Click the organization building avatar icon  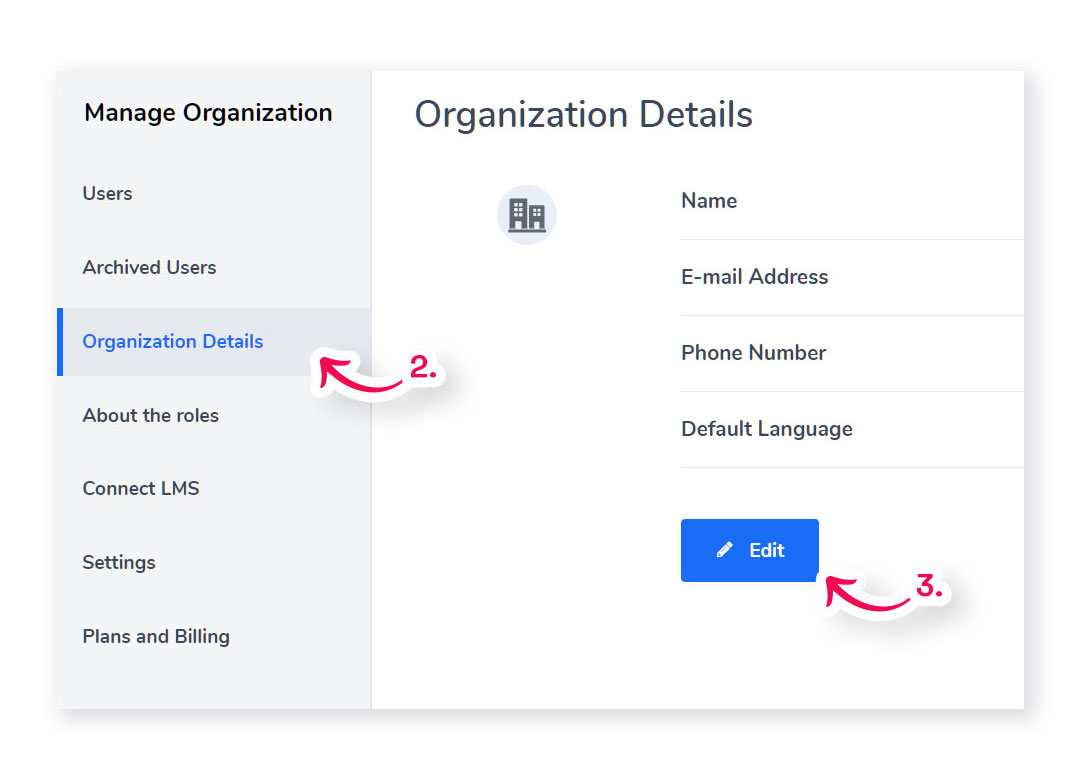[x=526, y=214]
